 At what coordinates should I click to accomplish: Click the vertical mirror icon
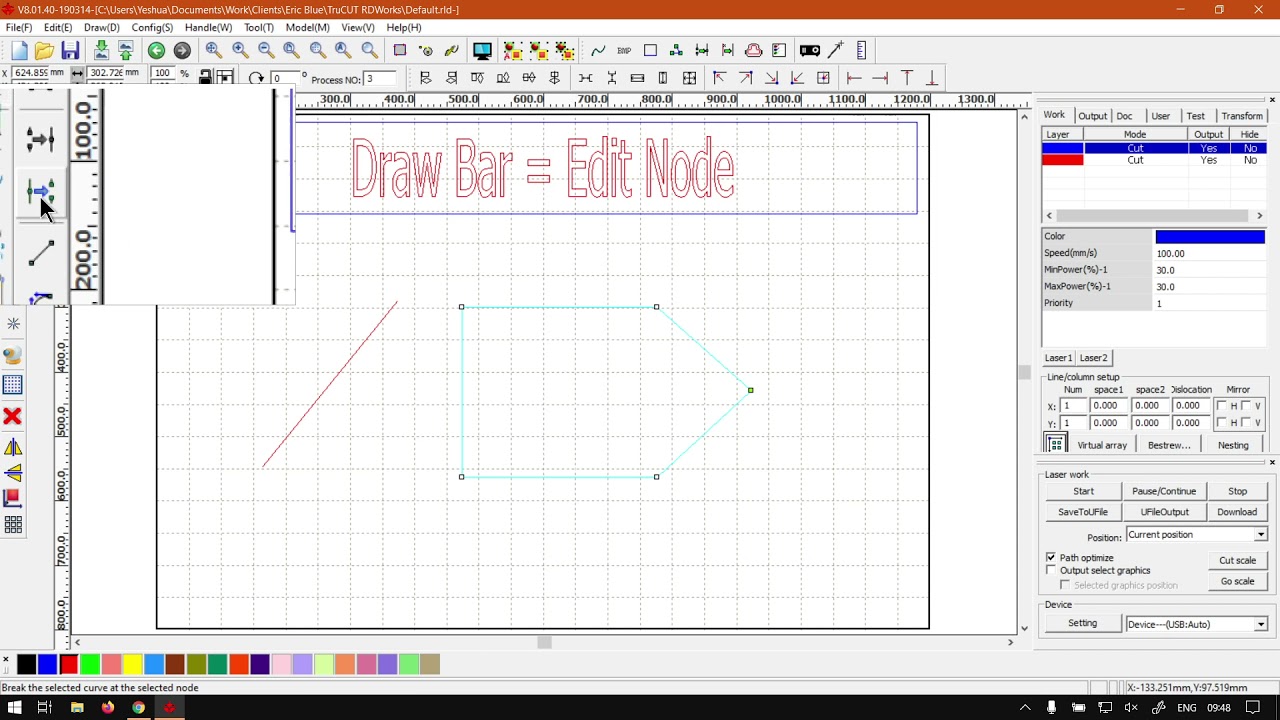click(13, 473)
